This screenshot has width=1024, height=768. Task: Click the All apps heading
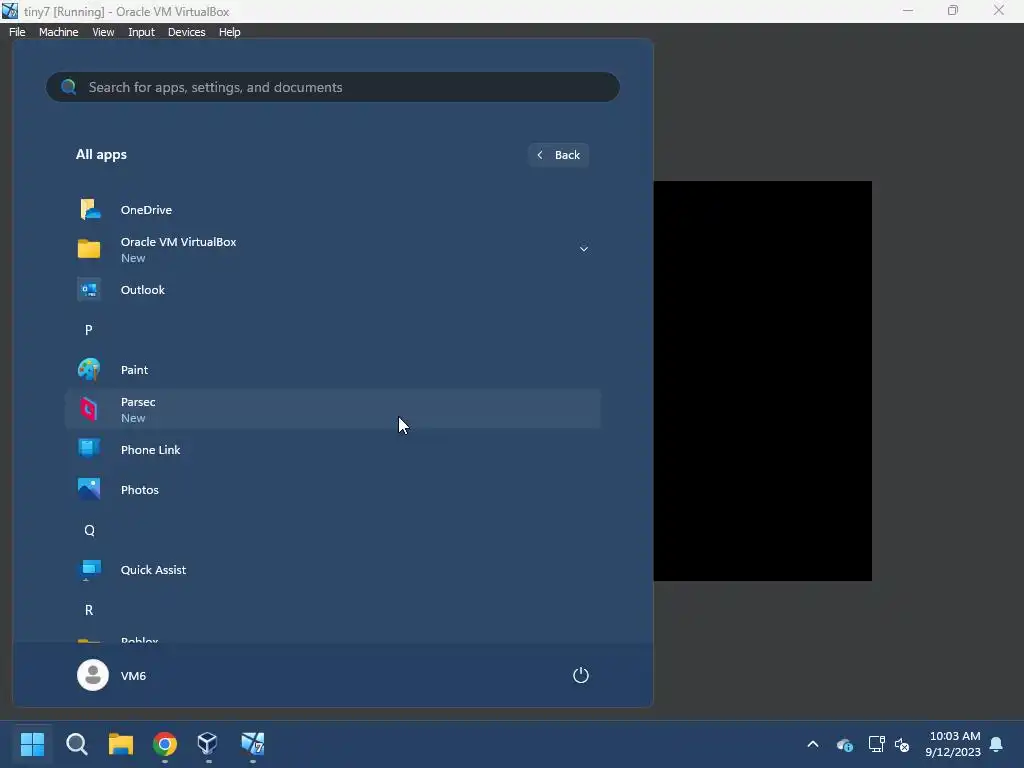click(x=101, y=155)
